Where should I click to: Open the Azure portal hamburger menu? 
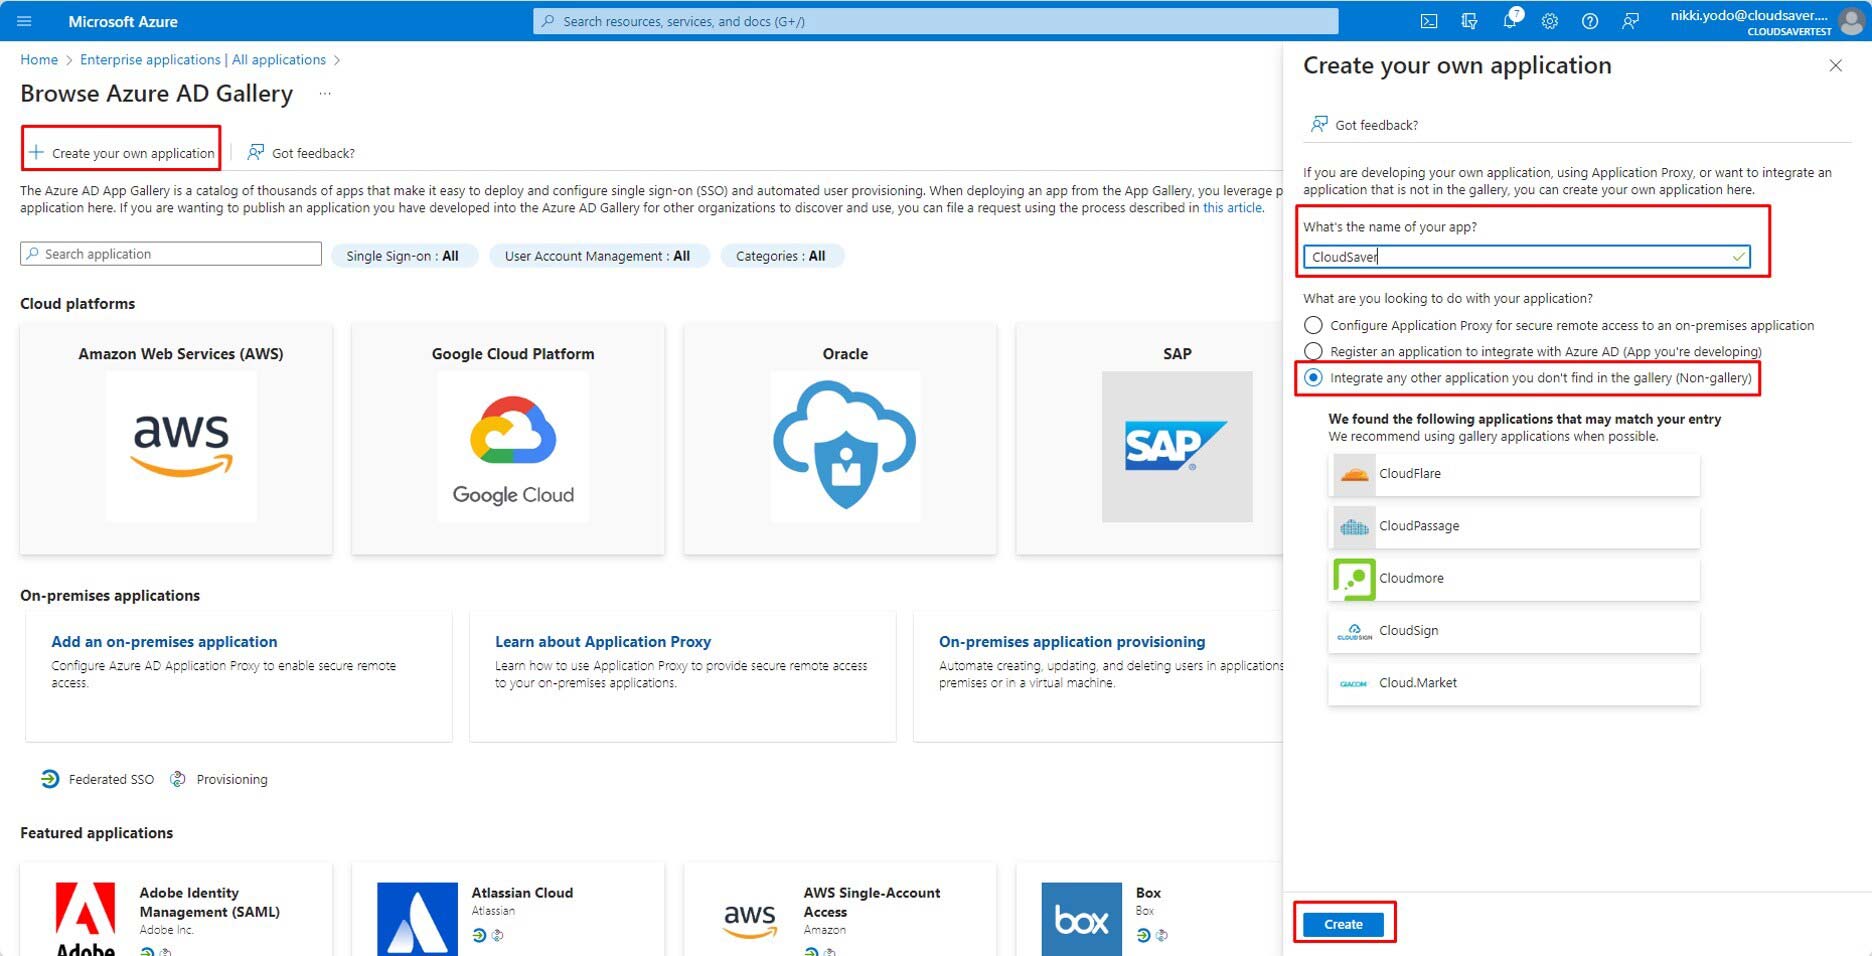click(25, 21)
